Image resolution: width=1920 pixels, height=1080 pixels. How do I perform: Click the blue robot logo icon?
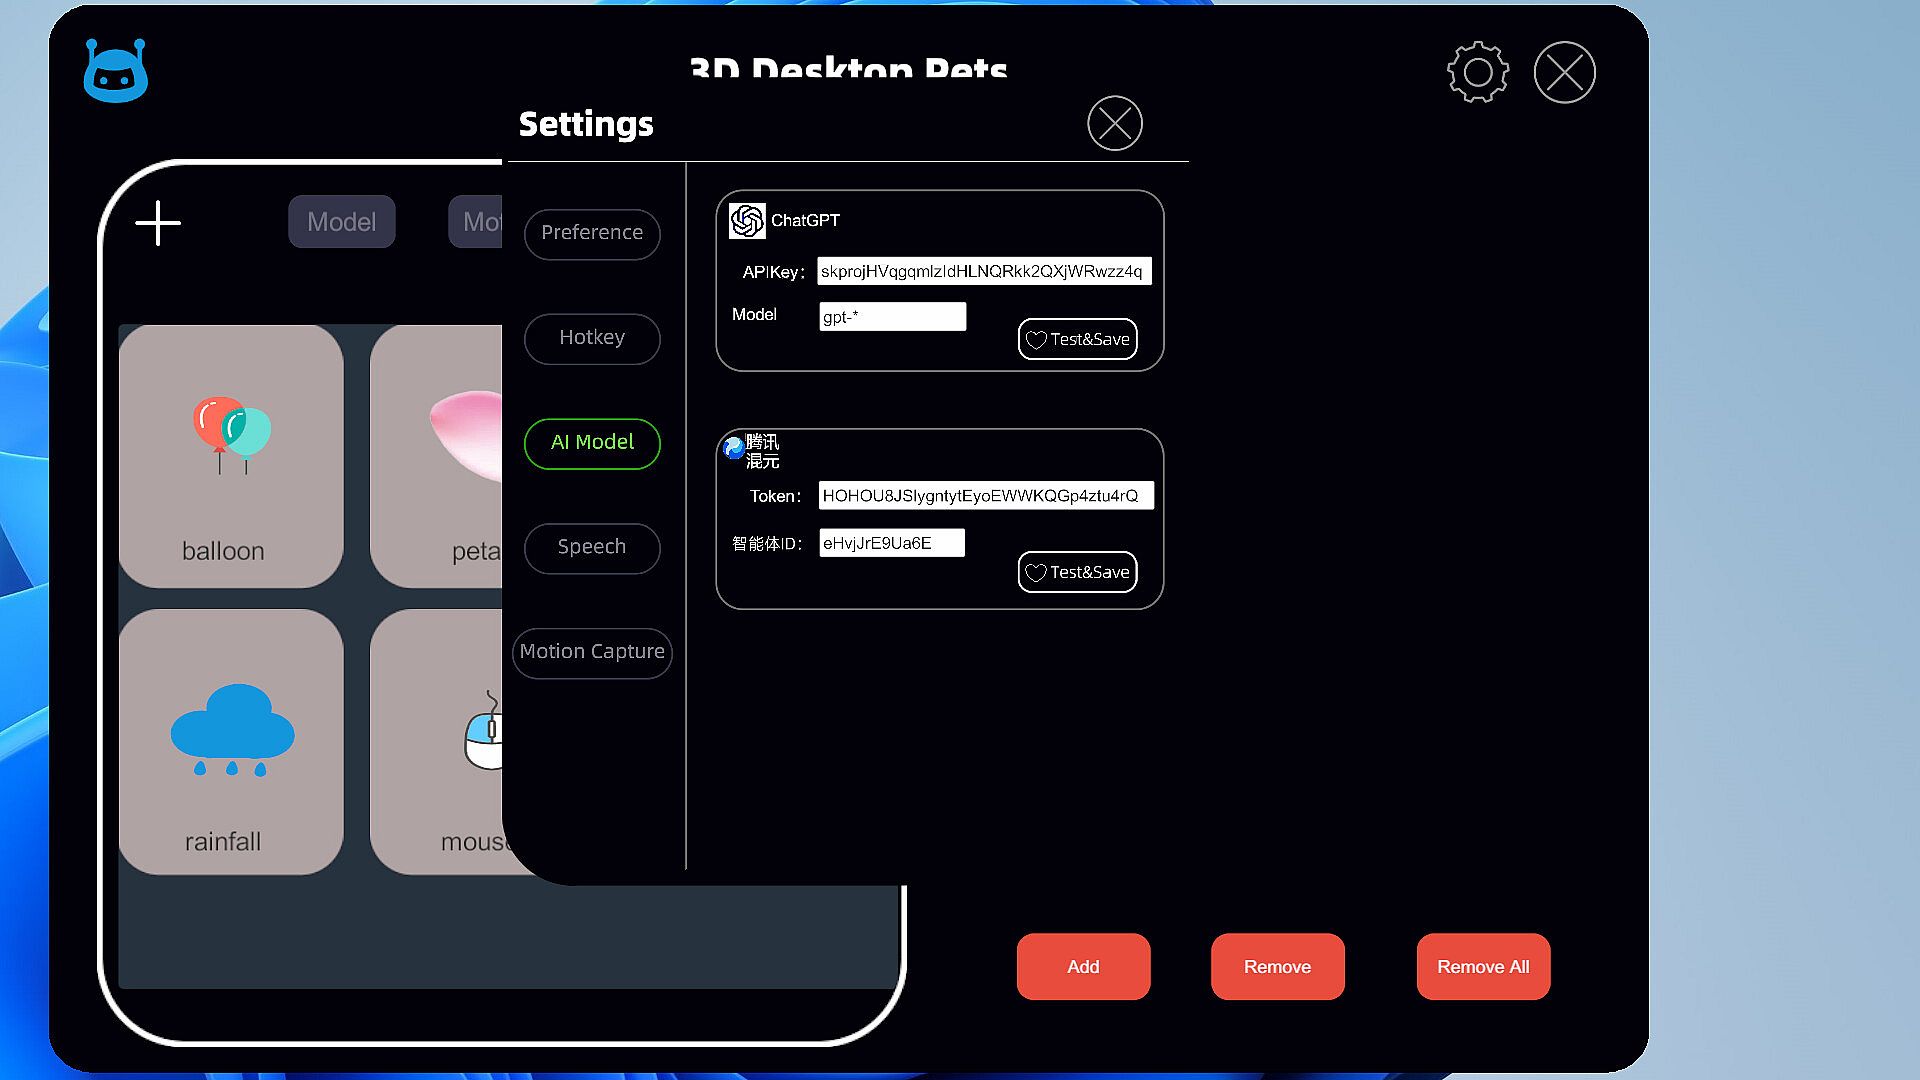click(x=116, y=72)
